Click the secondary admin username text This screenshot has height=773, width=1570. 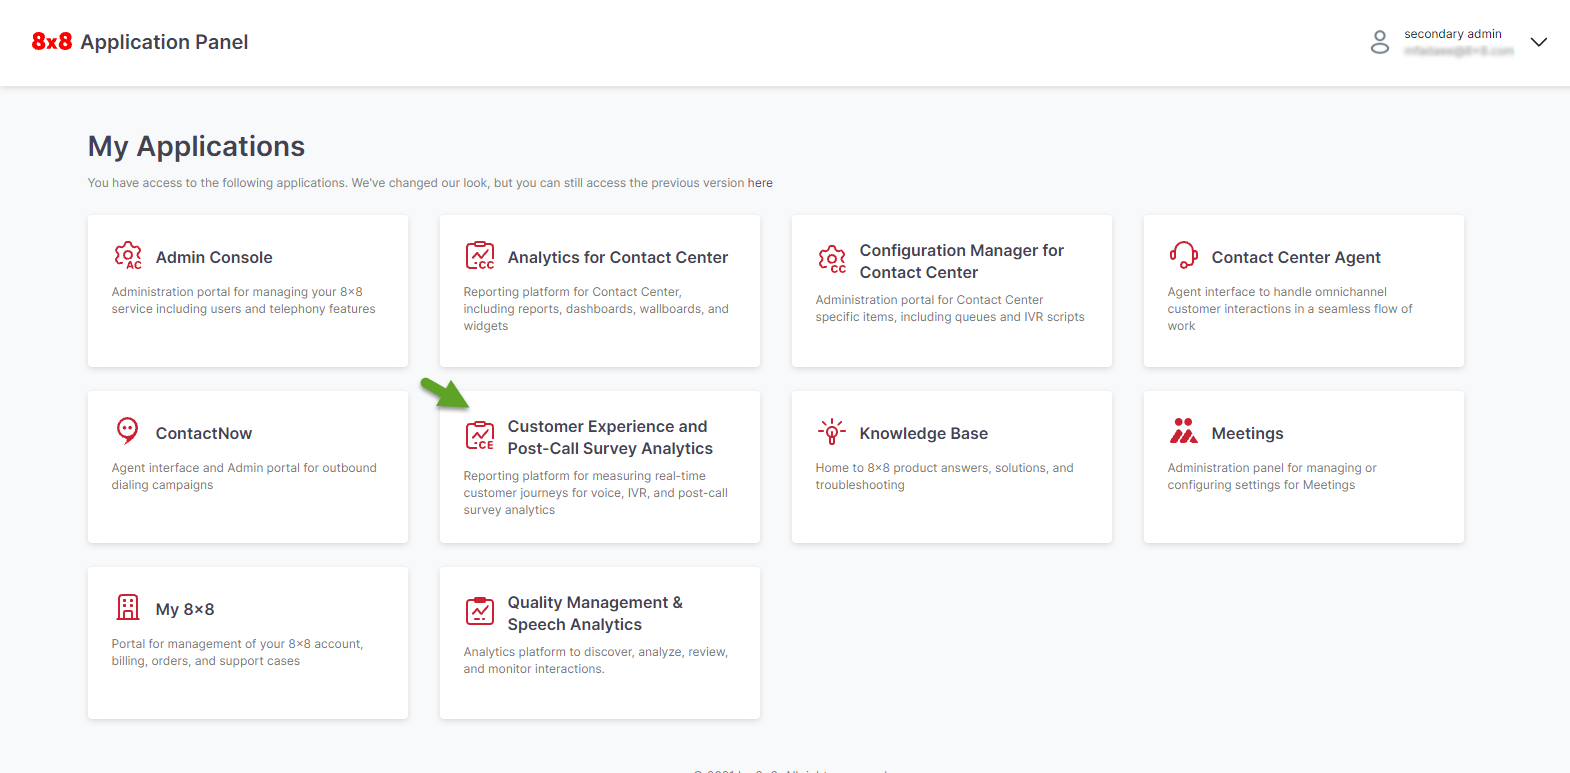tap(1453, 34)
